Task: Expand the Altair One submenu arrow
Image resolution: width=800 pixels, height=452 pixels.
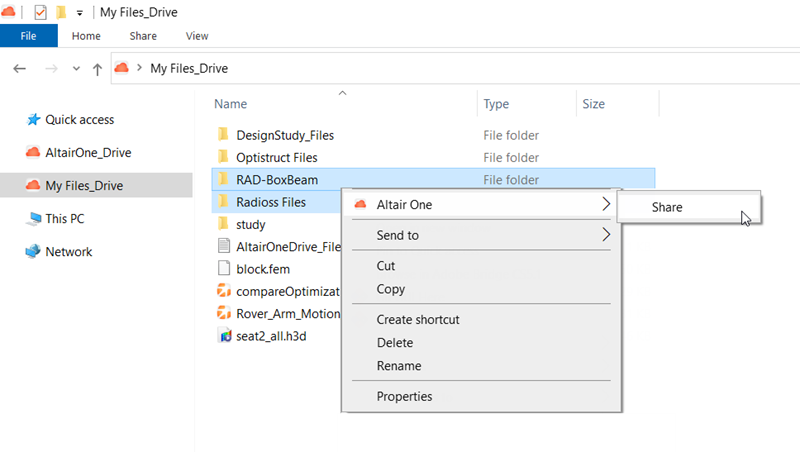Action: click(606, 204)
